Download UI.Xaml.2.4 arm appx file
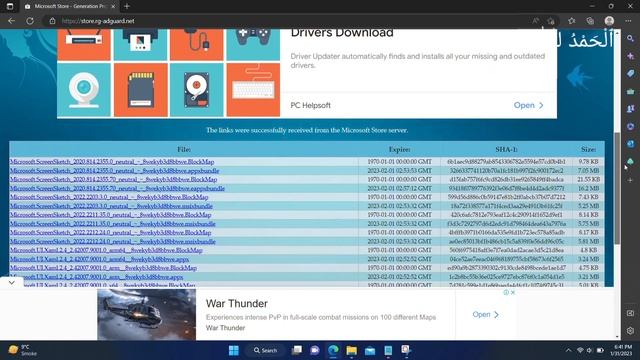Image resolution: width=640 pixels, height=360 pixels. pyautogui.click(x=96, y=277)
